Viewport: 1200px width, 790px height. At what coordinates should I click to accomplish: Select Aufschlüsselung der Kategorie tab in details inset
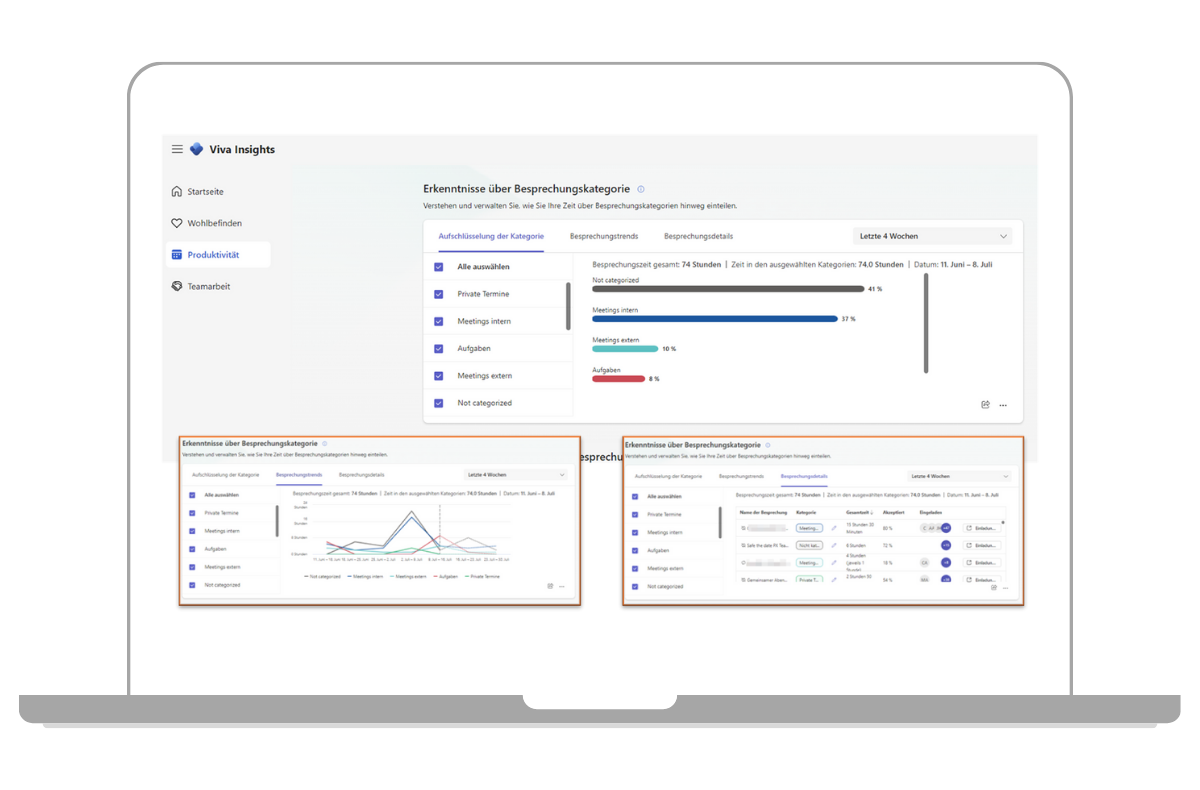pyautogui.click(x=668, y=476)
